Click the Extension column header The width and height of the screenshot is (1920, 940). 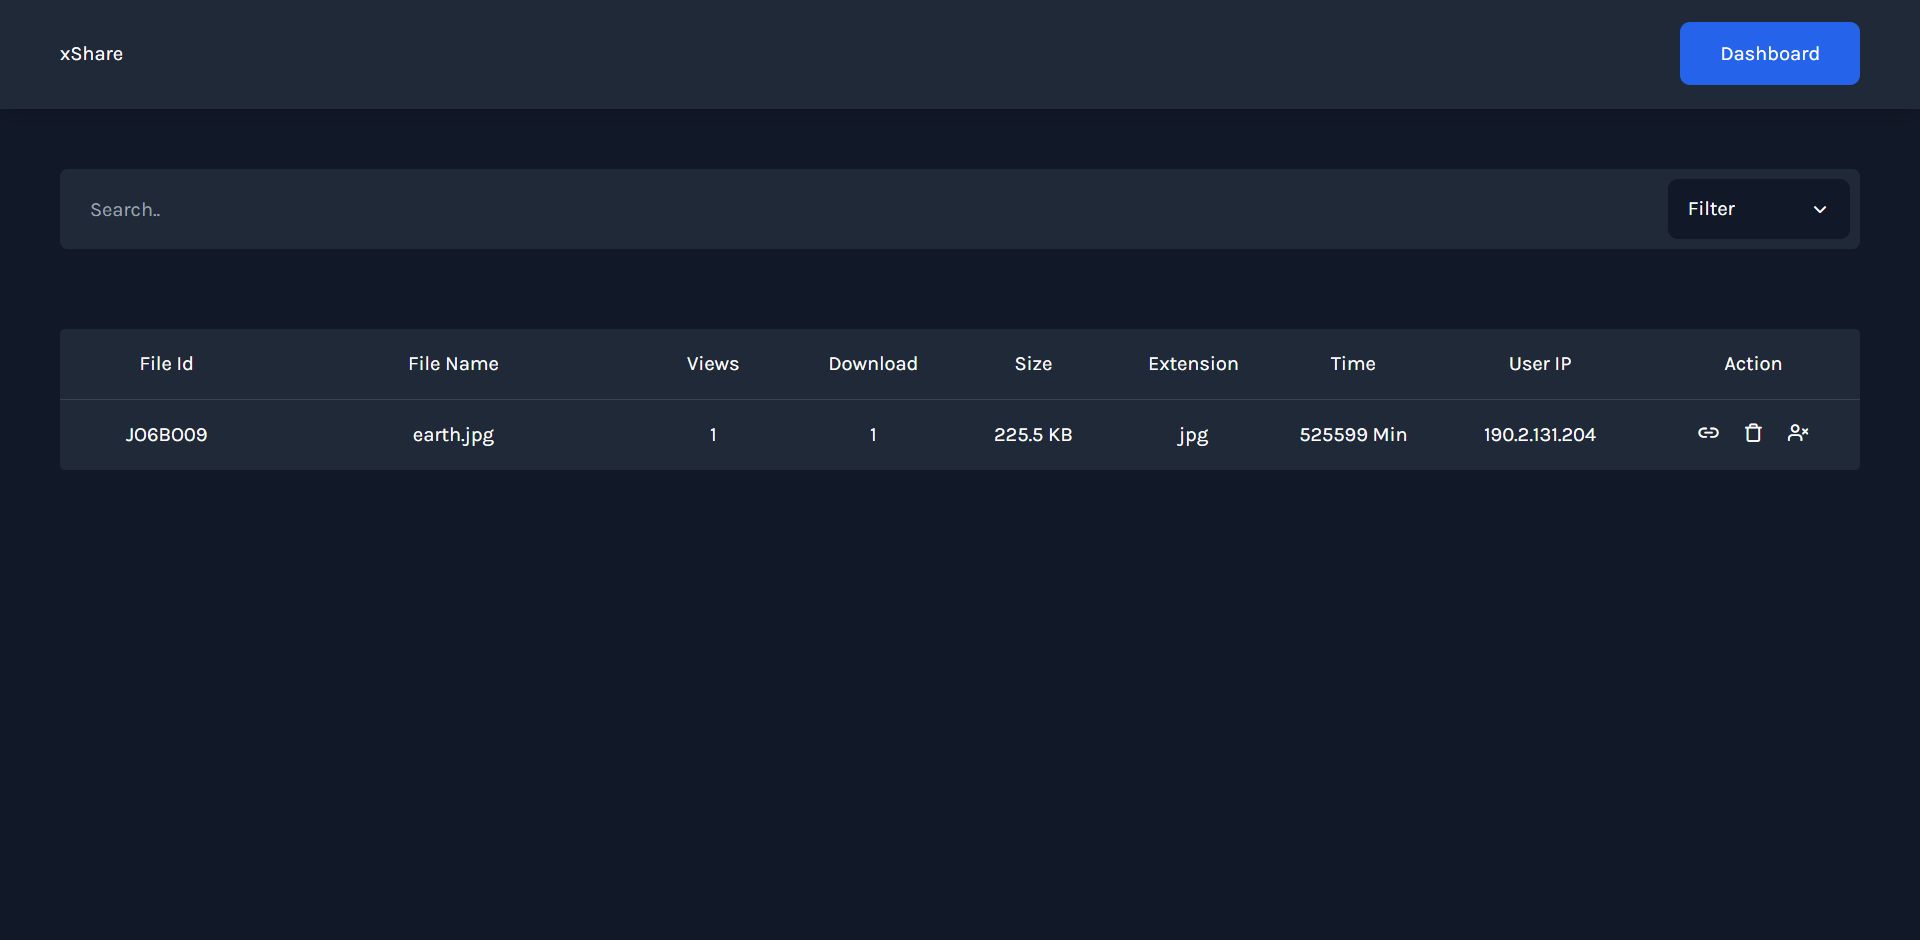(1193, 364)
